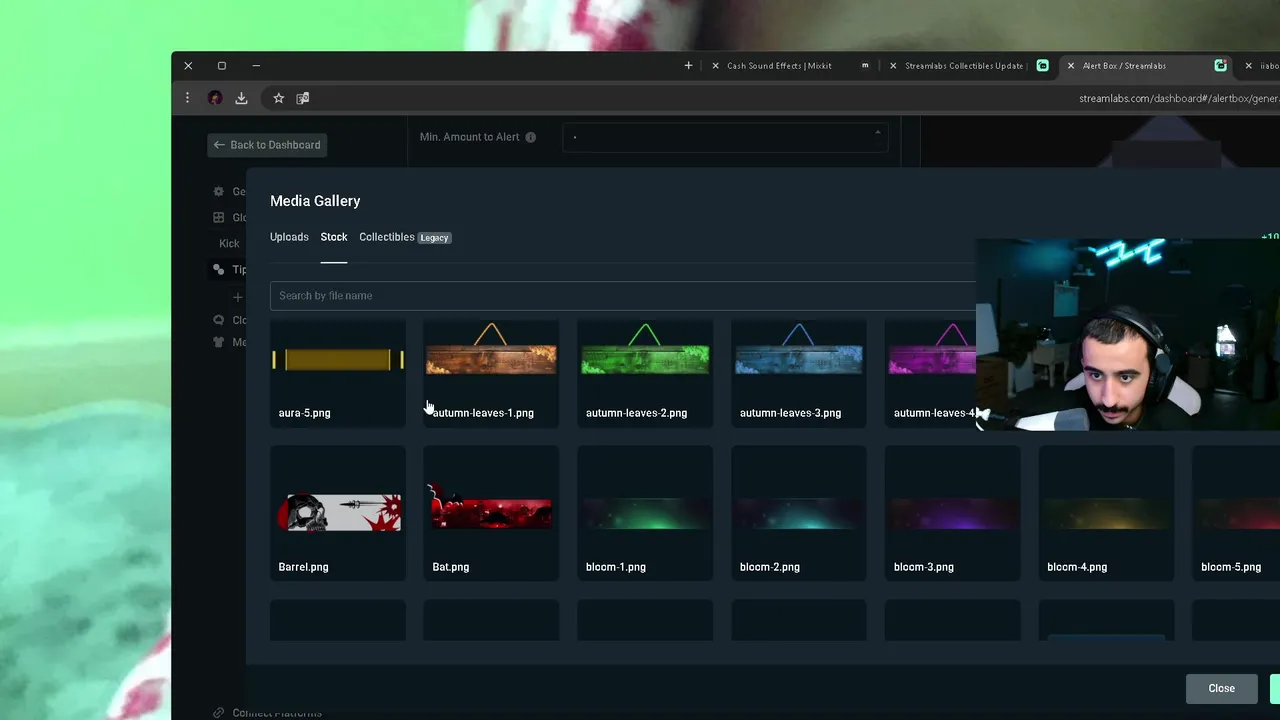Click the Search by file name field
This screenshot has height=720, width=1280.
click(x=623, y=296)
